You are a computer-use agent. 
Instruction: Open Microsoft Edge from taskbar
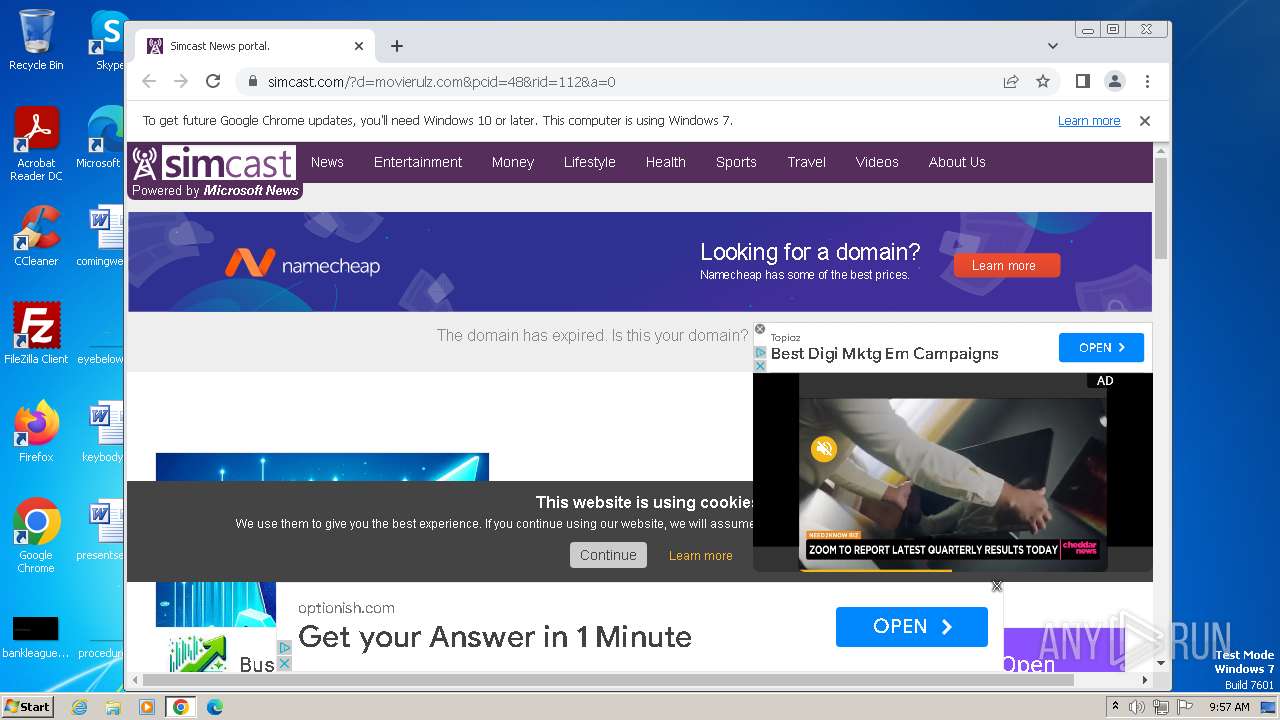[x=214, y=707]
